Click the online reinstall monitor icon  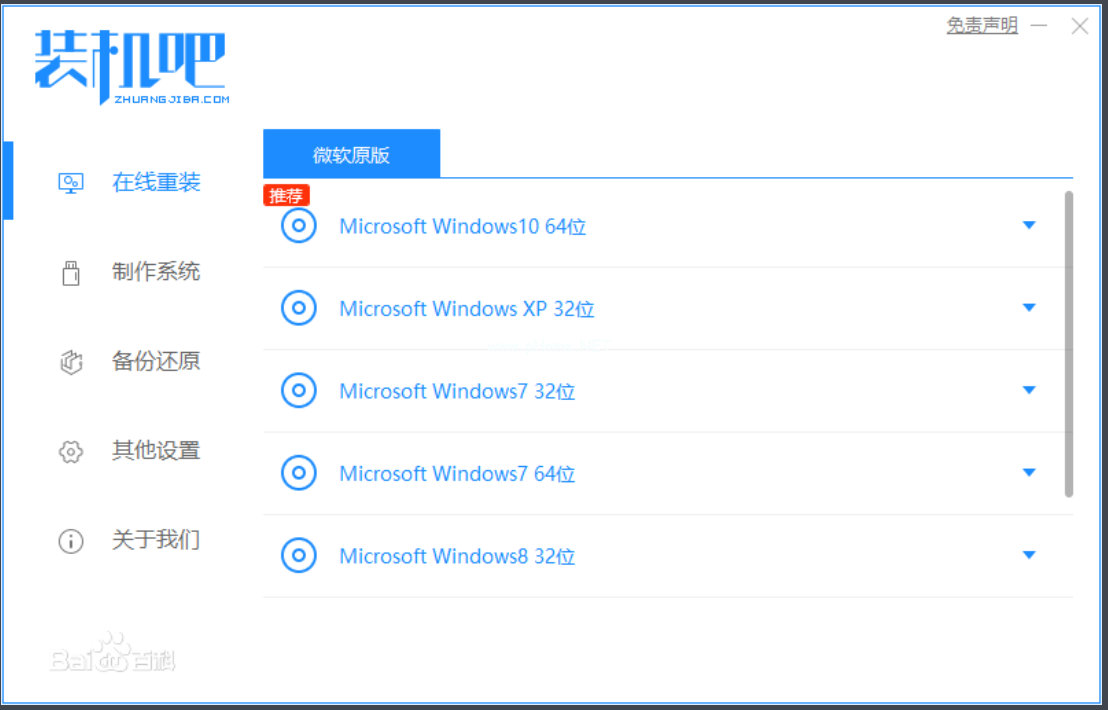click(x=70, y=183)
